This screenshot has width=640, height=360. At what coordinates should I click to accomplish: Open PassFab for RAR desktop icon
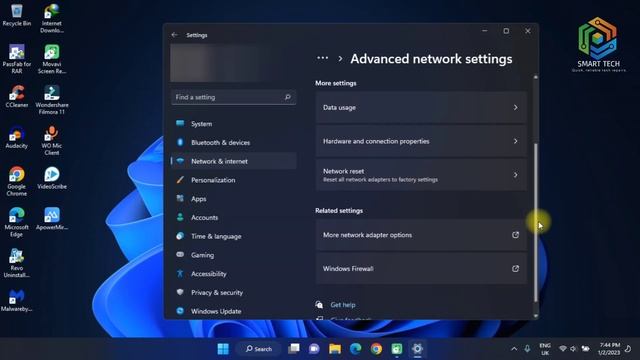(17, 59)
